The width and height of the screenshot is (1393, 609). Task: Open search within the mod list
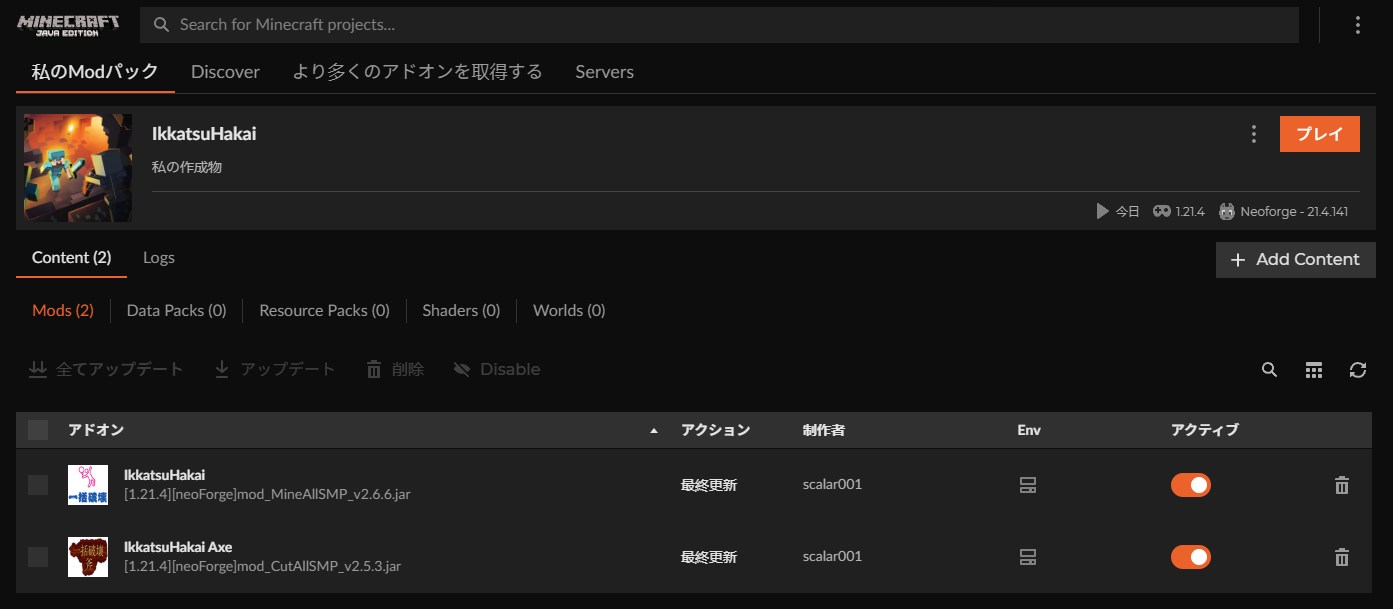(x=1268, y=369)
